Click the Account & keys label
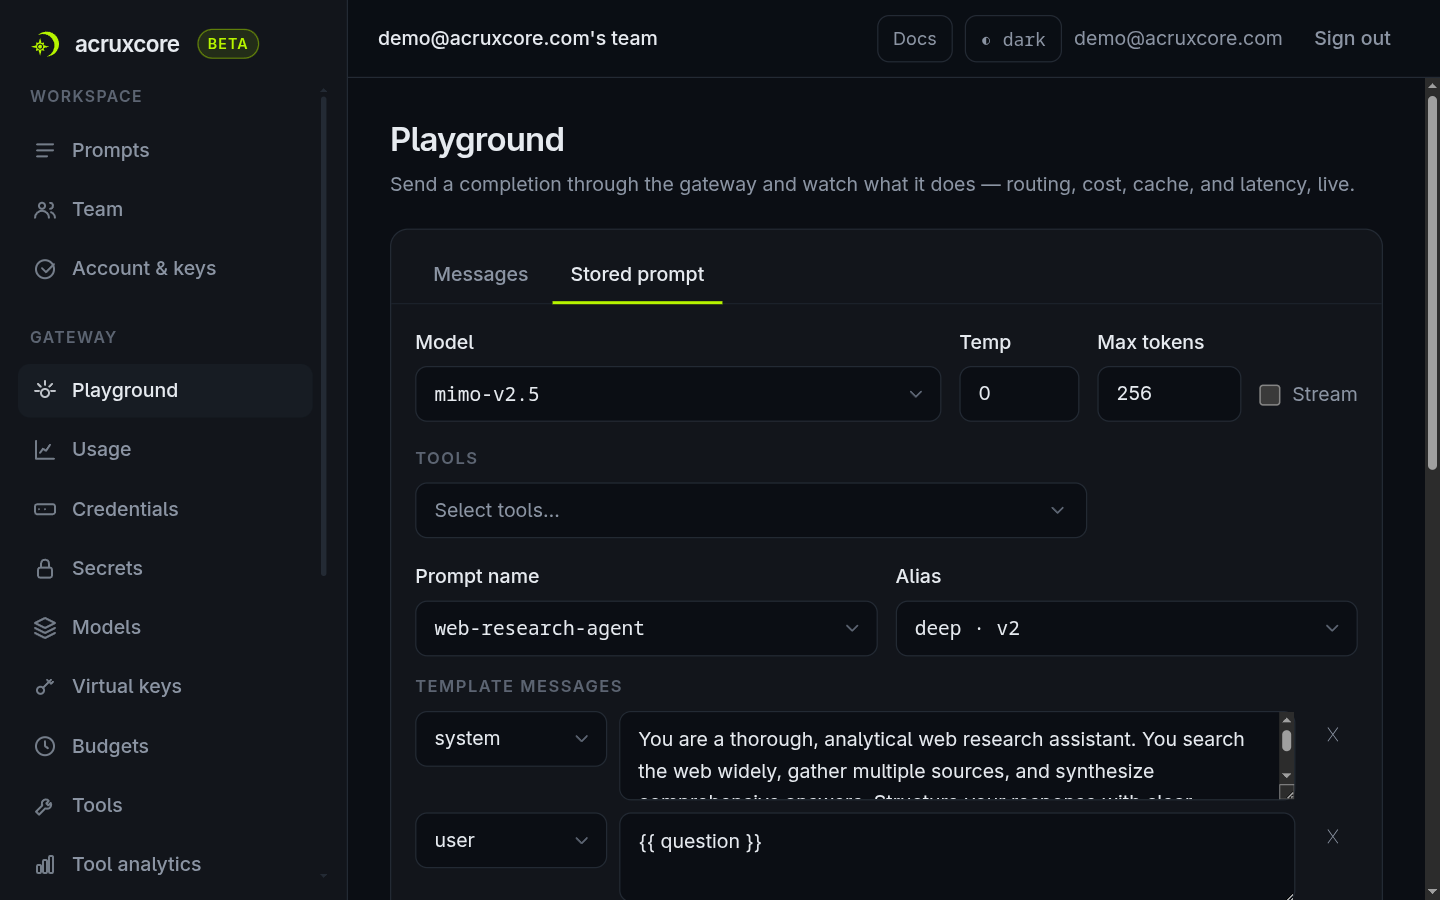 (144, 269)
